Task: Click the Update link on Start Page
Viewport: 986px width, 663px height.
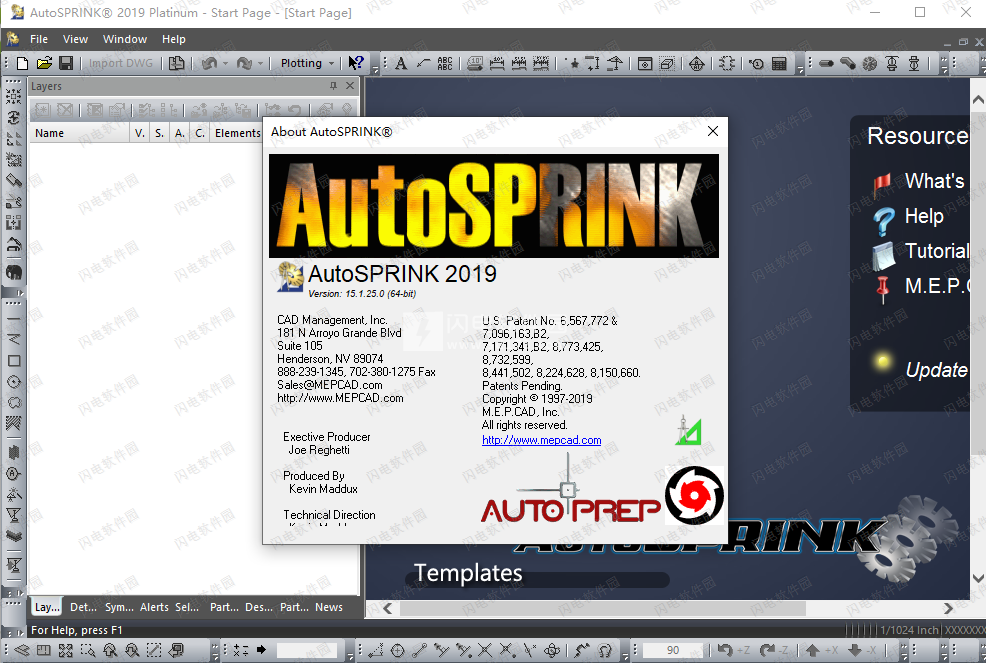Action: (x=936, y=370)
